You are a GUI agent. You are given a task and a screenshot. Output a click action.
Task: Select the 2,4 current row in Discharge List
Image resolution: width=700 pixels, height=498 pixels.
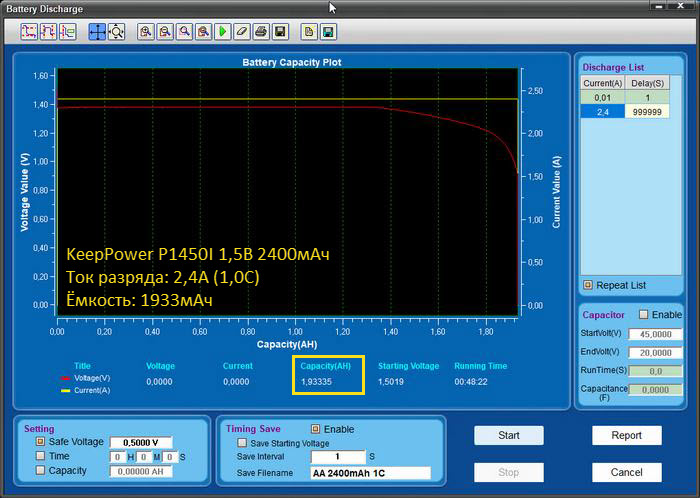click(603, 112)
